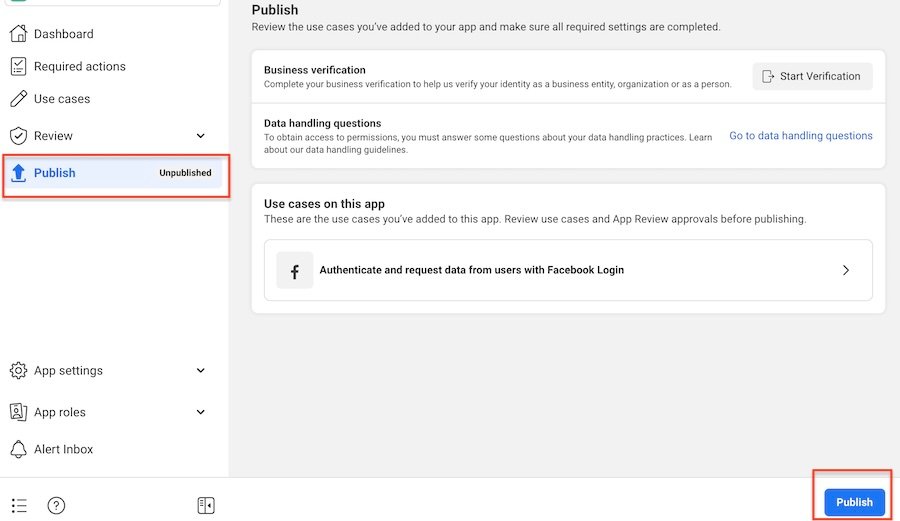This screenshot has width=900, height=521.
Task: Open the help question mark icon
Action: 56,505
